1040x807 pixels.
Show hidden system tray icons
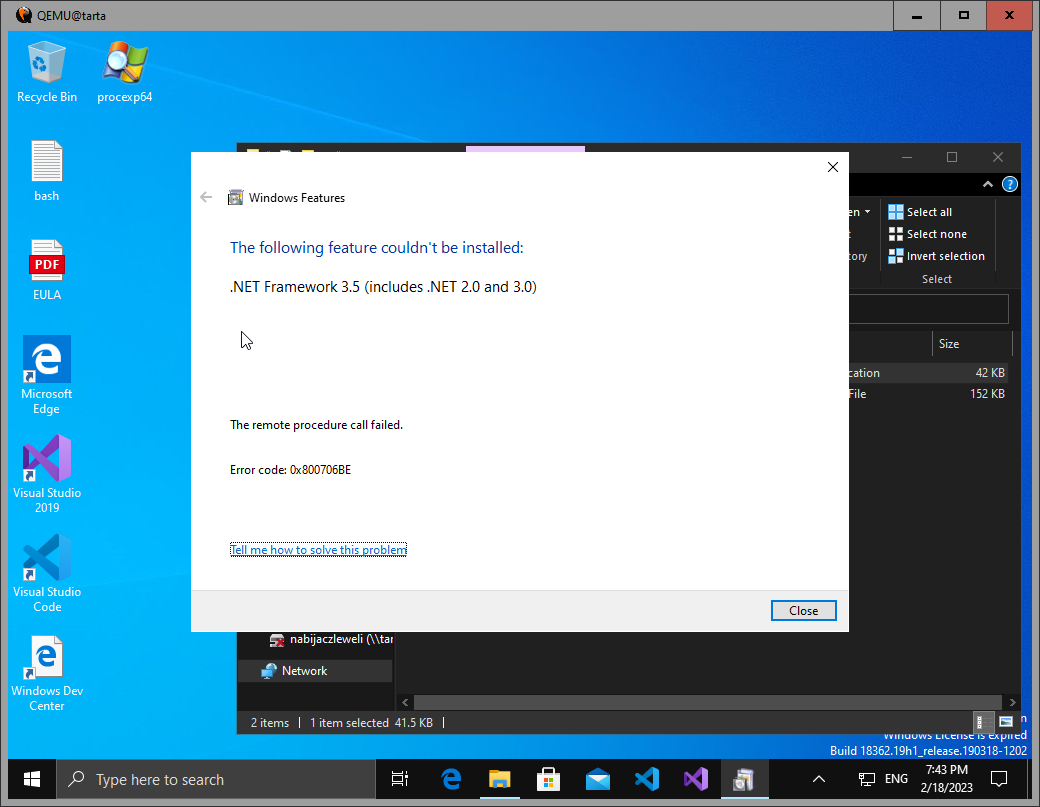818,779
